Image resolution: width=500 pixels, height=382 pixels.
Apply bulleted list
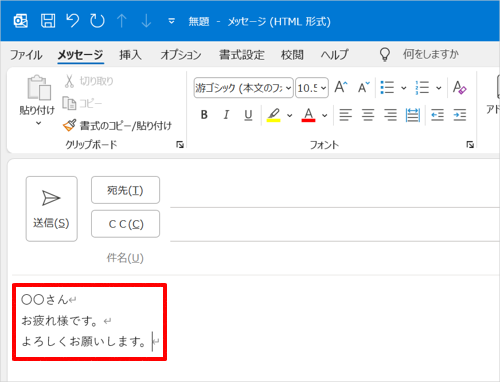click(387, 88)
